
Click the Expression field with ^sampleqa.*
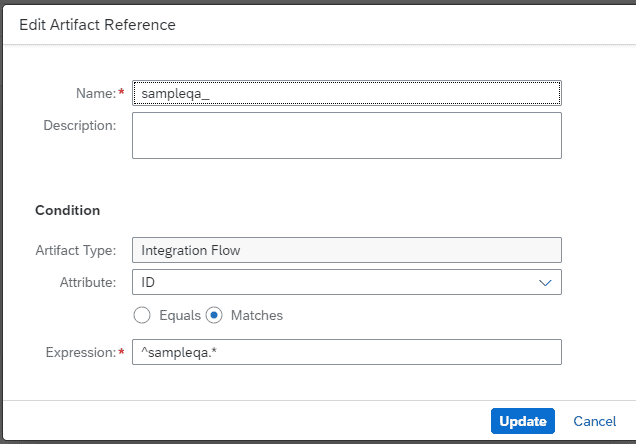347,352
